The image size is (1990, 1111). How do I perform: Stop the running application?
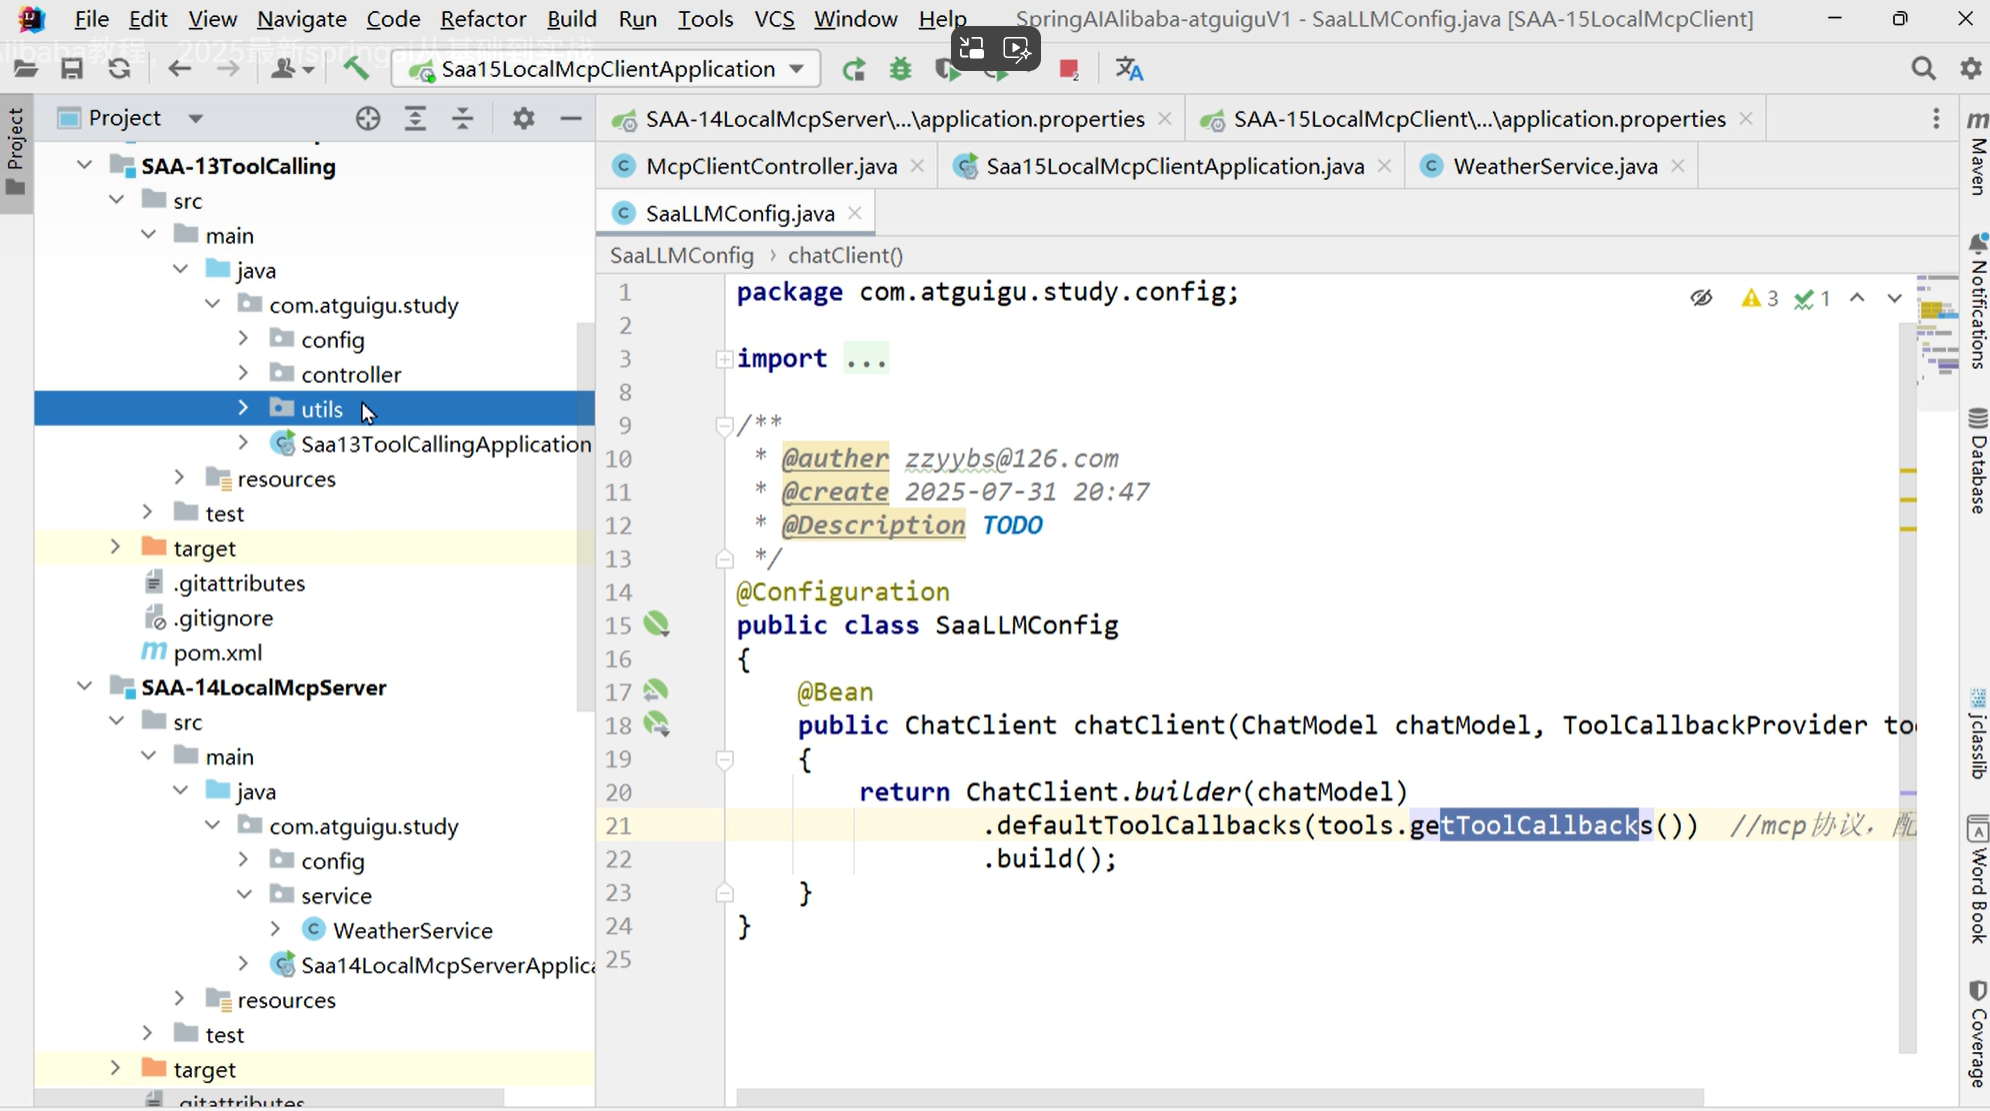pos(1068,69)
